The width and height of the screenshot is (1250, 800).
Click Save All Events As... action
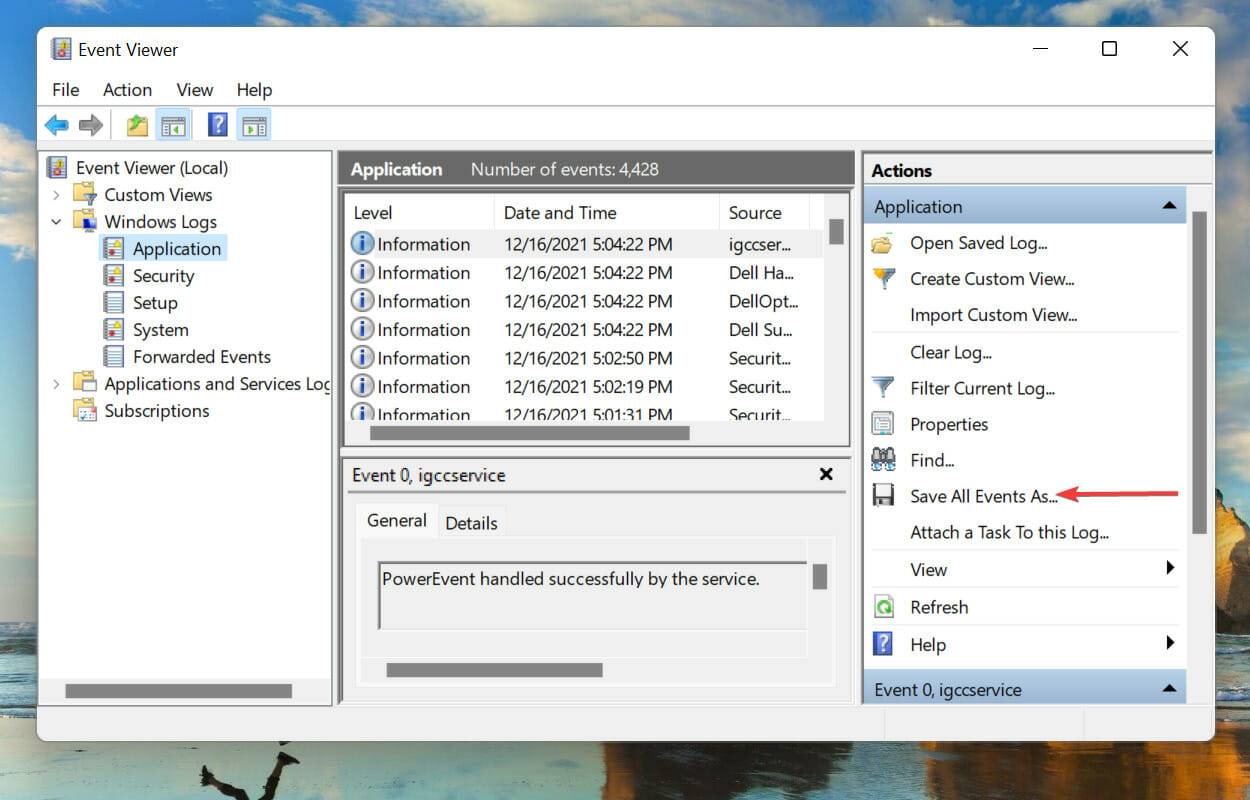984,496
